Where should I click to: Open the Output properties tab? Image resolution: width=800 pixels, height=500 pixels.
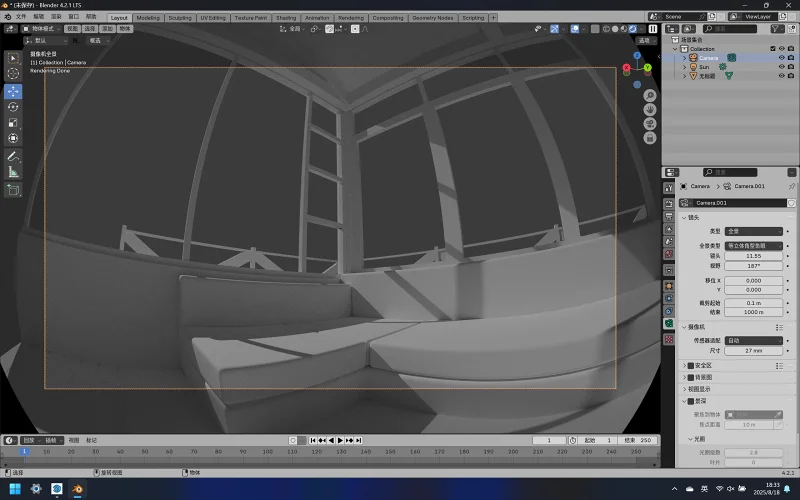click(669, 217)
